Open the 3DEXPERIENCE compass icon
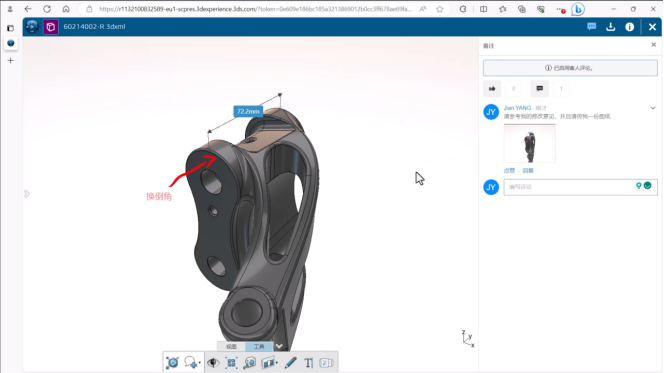 tap(32, 27)
